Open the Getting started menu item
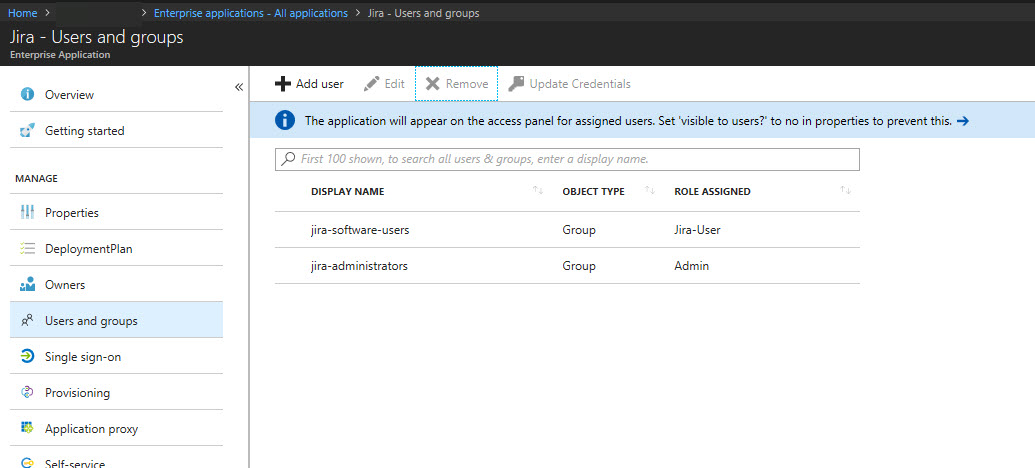1035x468 pixels. tap(116, 131)
